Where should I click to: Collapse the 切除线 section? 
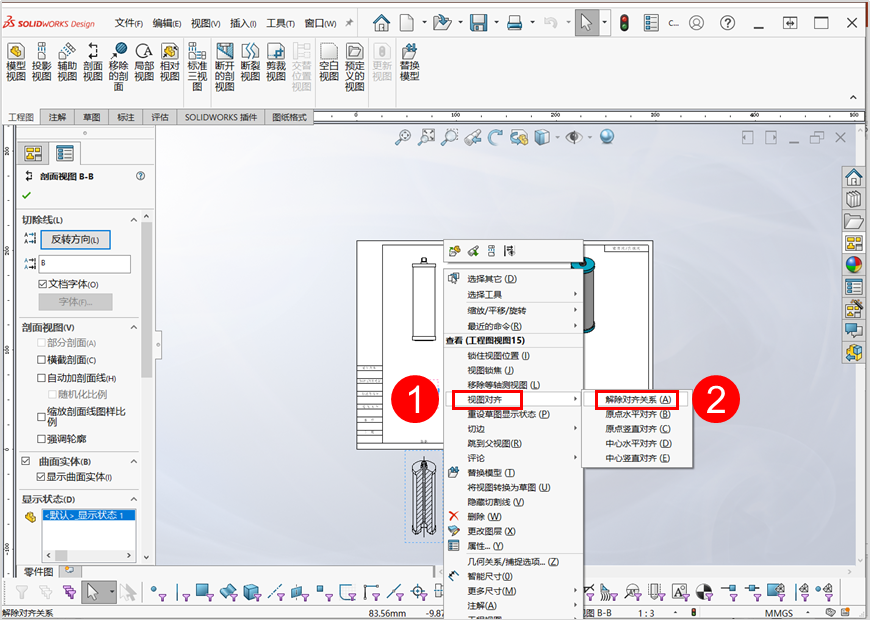(x=134, y=220)
